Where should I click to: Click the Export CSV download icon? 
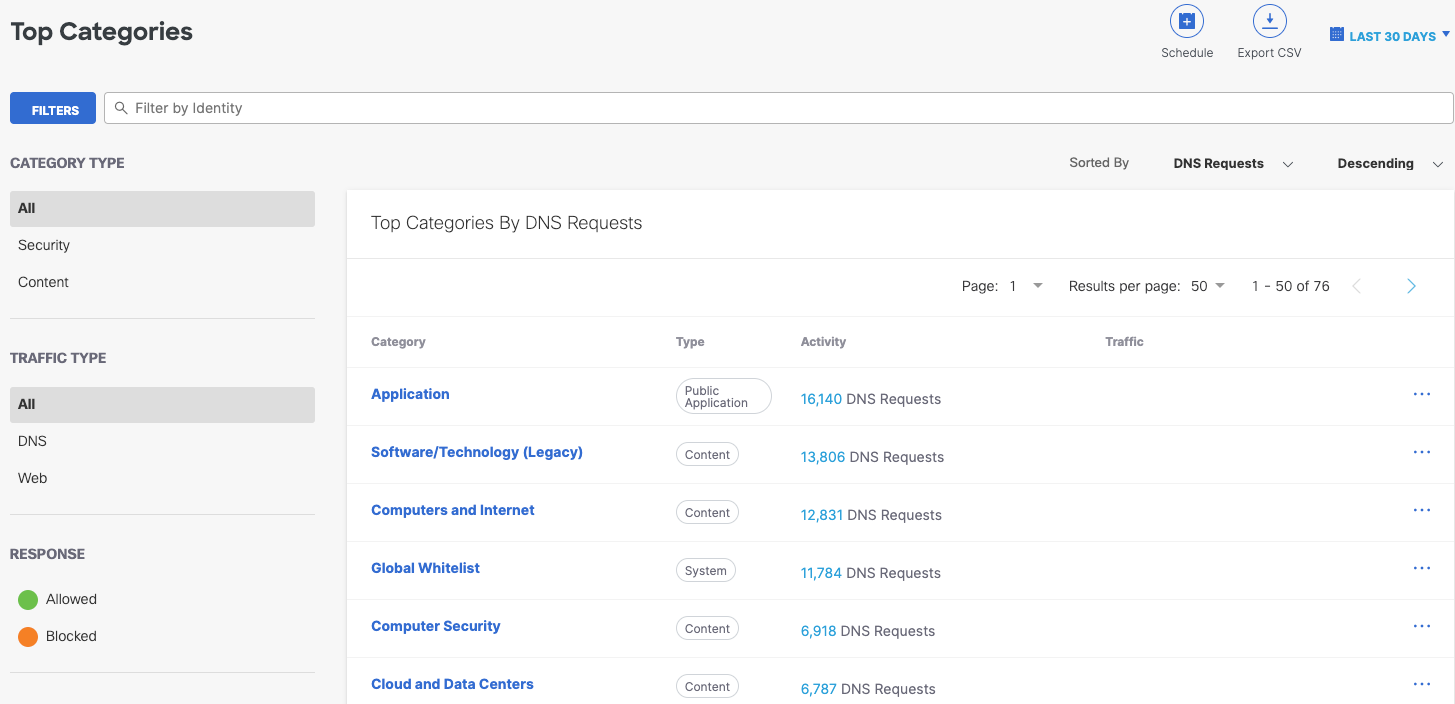(1269, 21)
